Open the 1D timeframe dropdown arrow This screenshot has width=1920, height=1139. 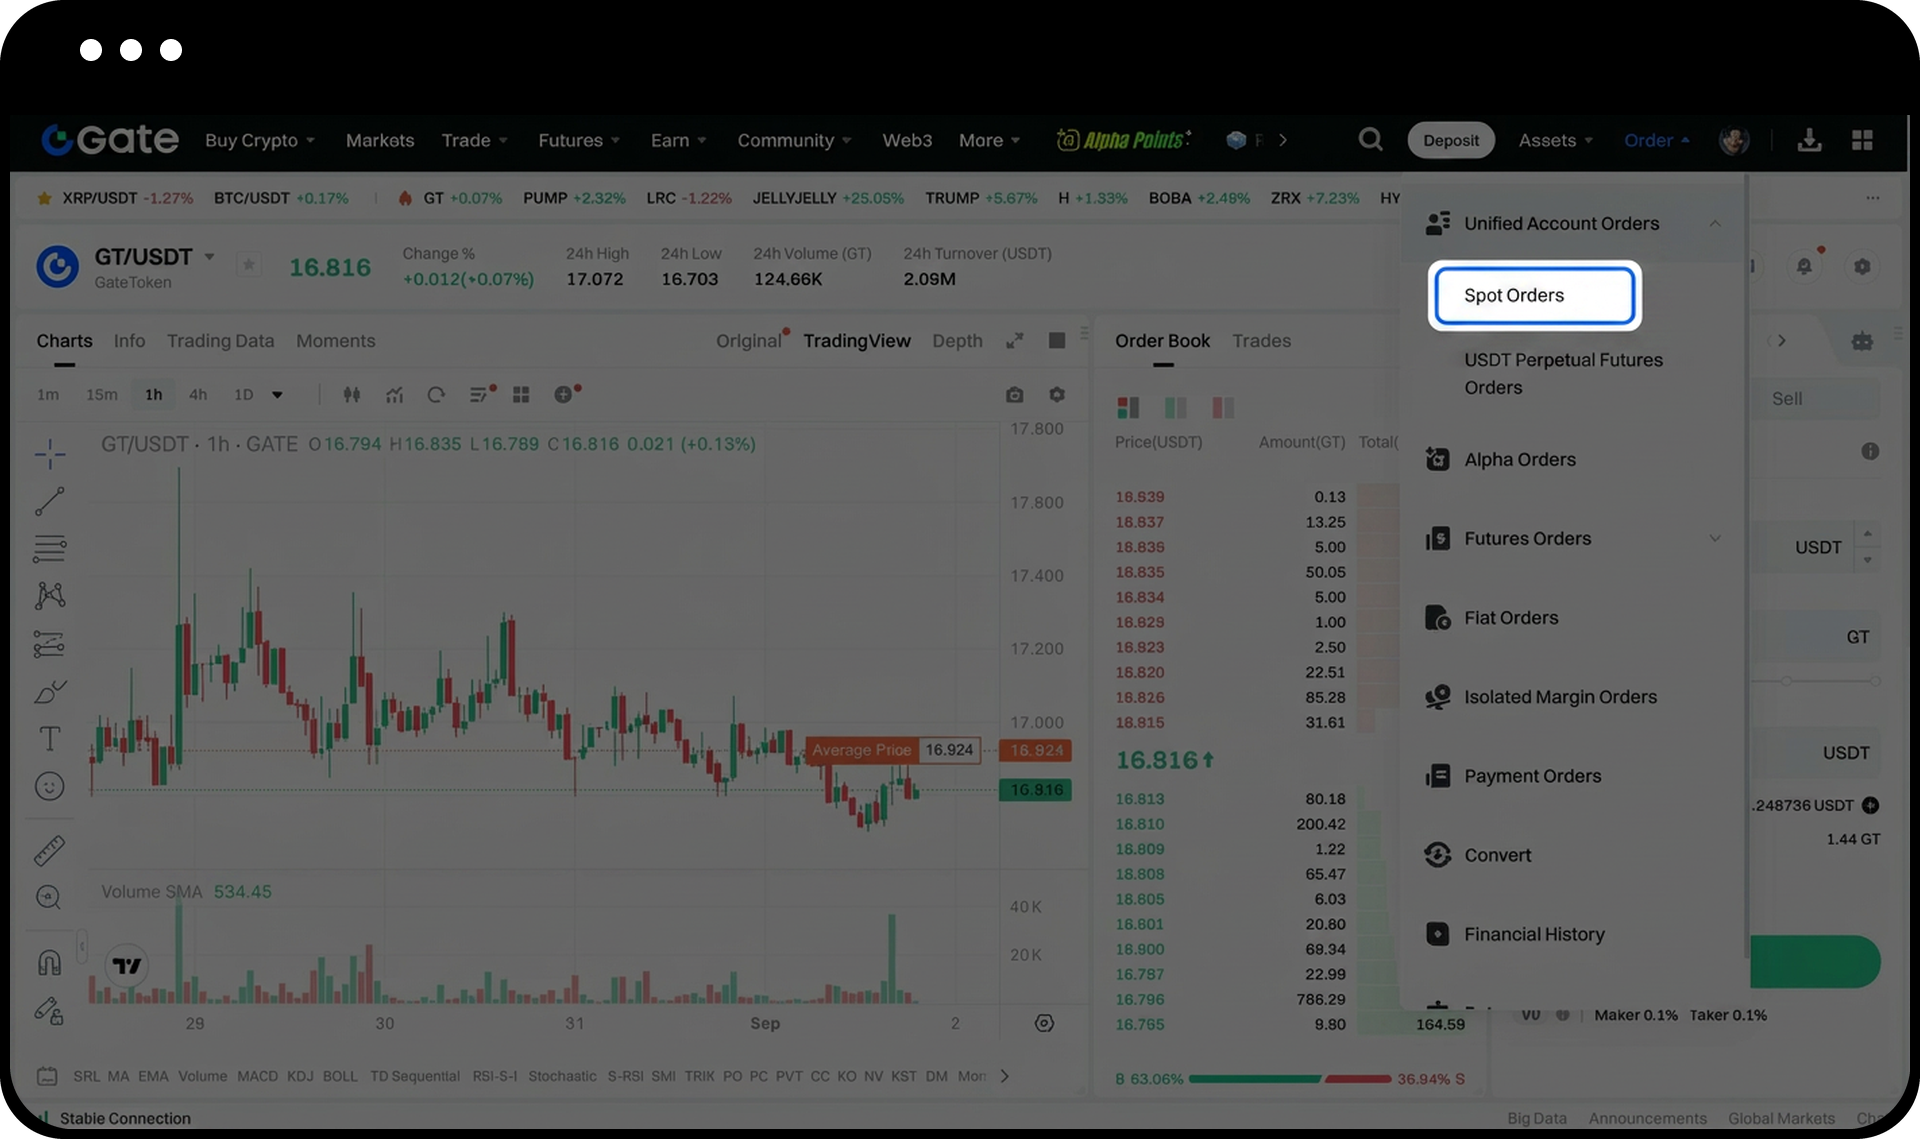coord(277,395)
